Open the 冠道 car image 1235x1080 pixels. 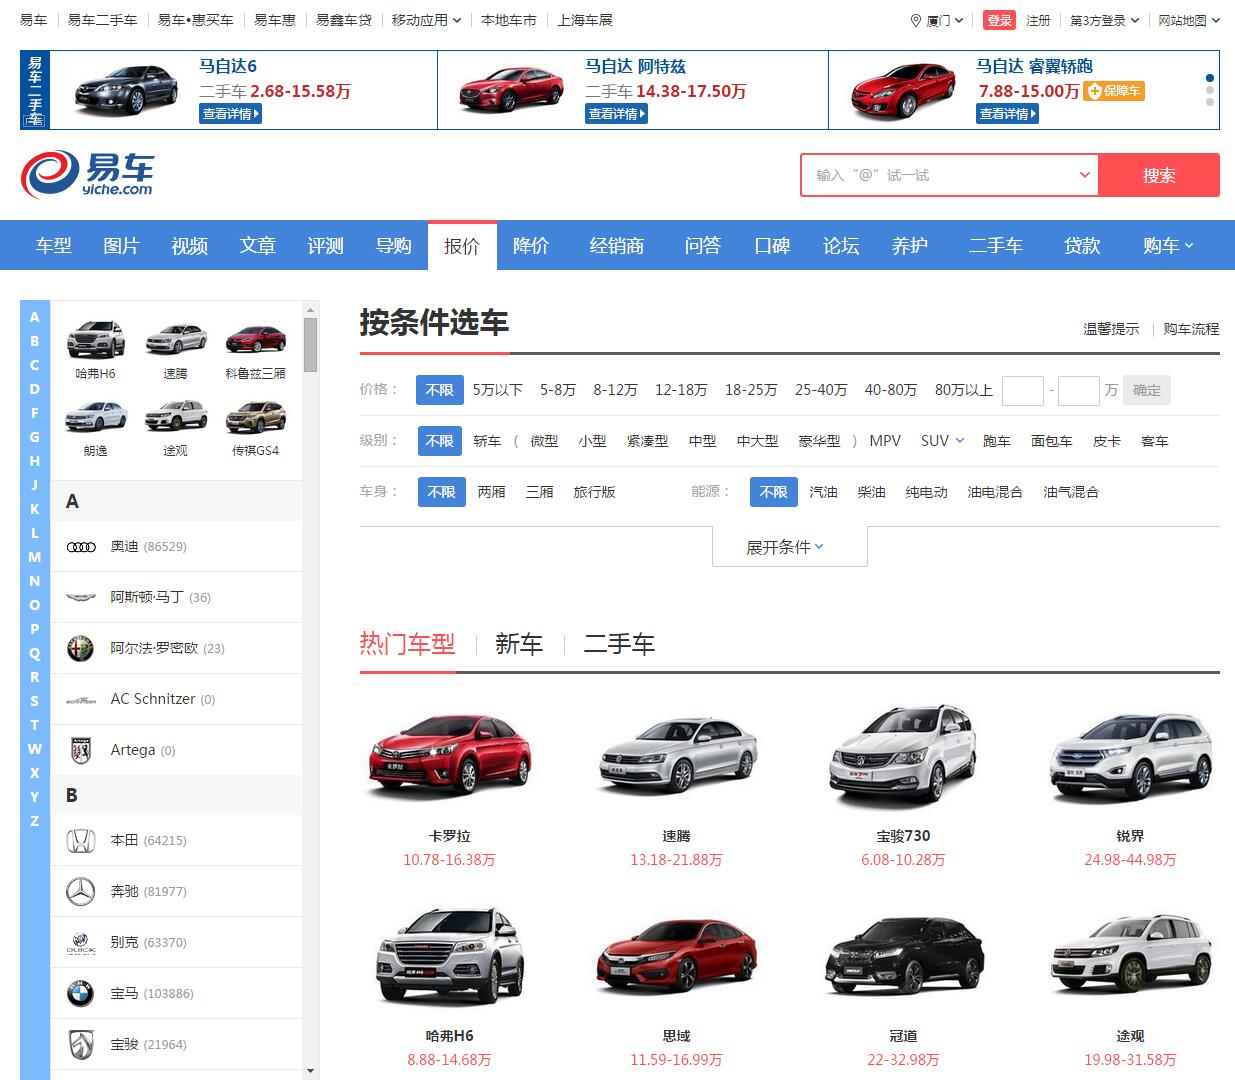(x=903, y=958)
